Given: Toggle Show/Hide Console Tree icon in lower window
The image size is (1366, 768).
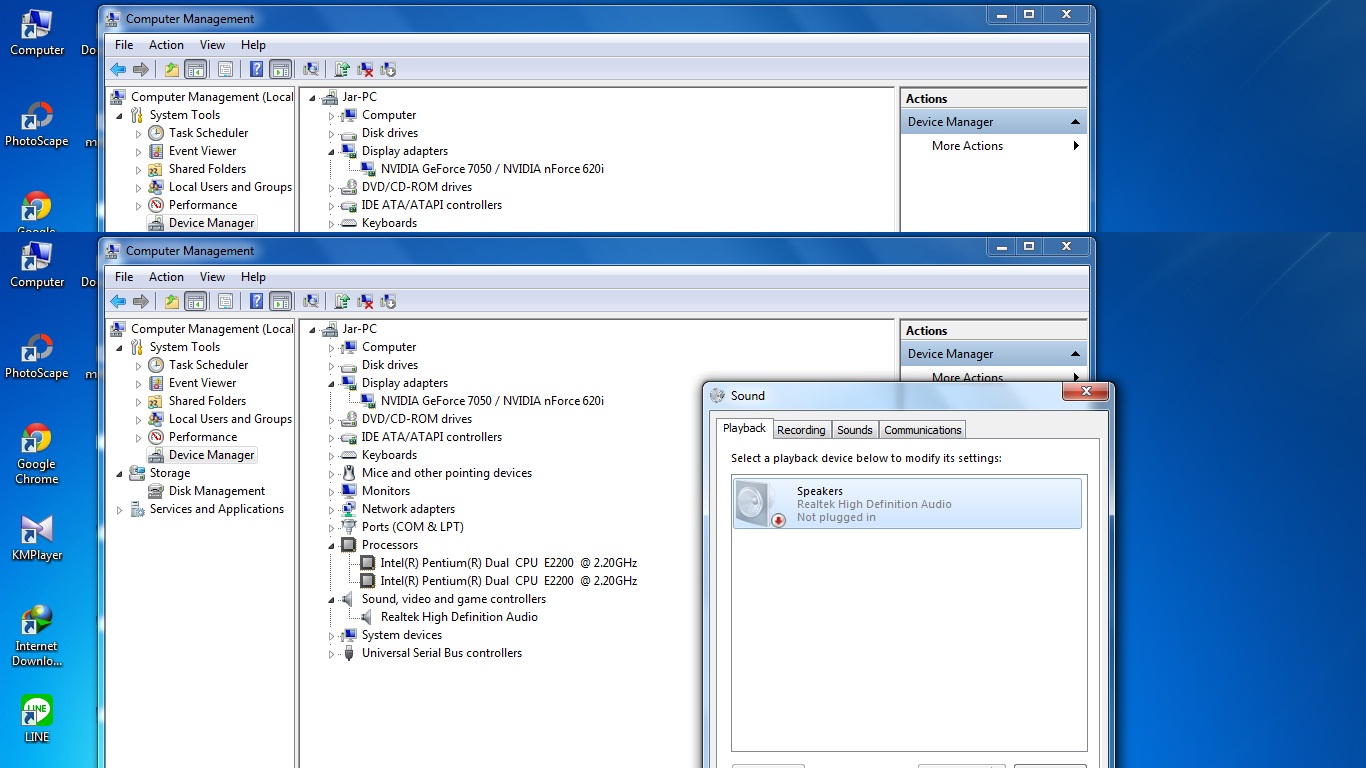Looking at the screenshot, I should (x=196, y=301).
